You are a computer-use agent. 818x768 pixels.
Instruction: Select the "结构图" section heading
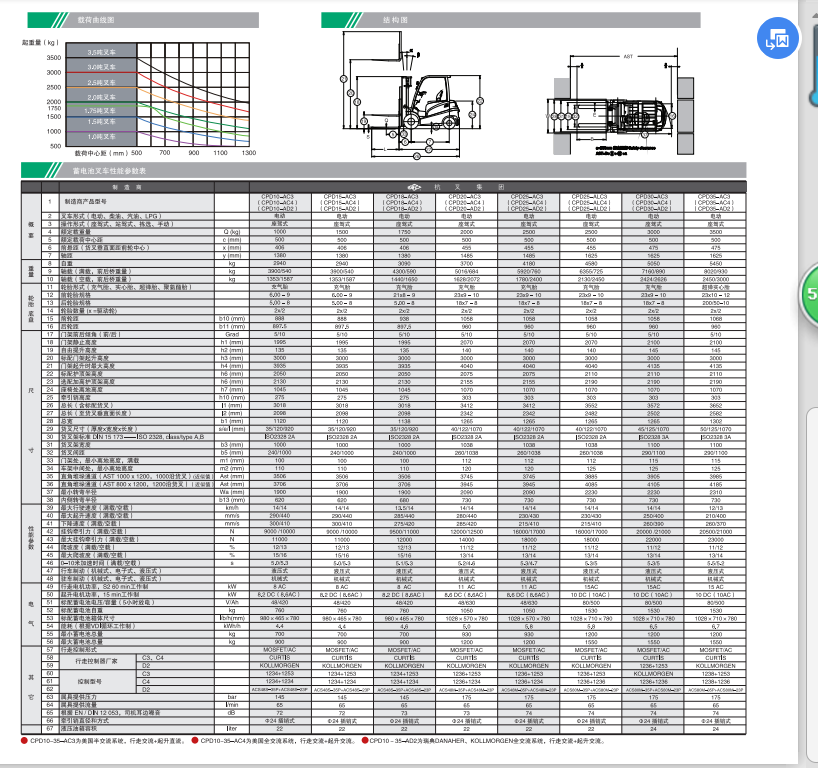[x=395, y=20]
